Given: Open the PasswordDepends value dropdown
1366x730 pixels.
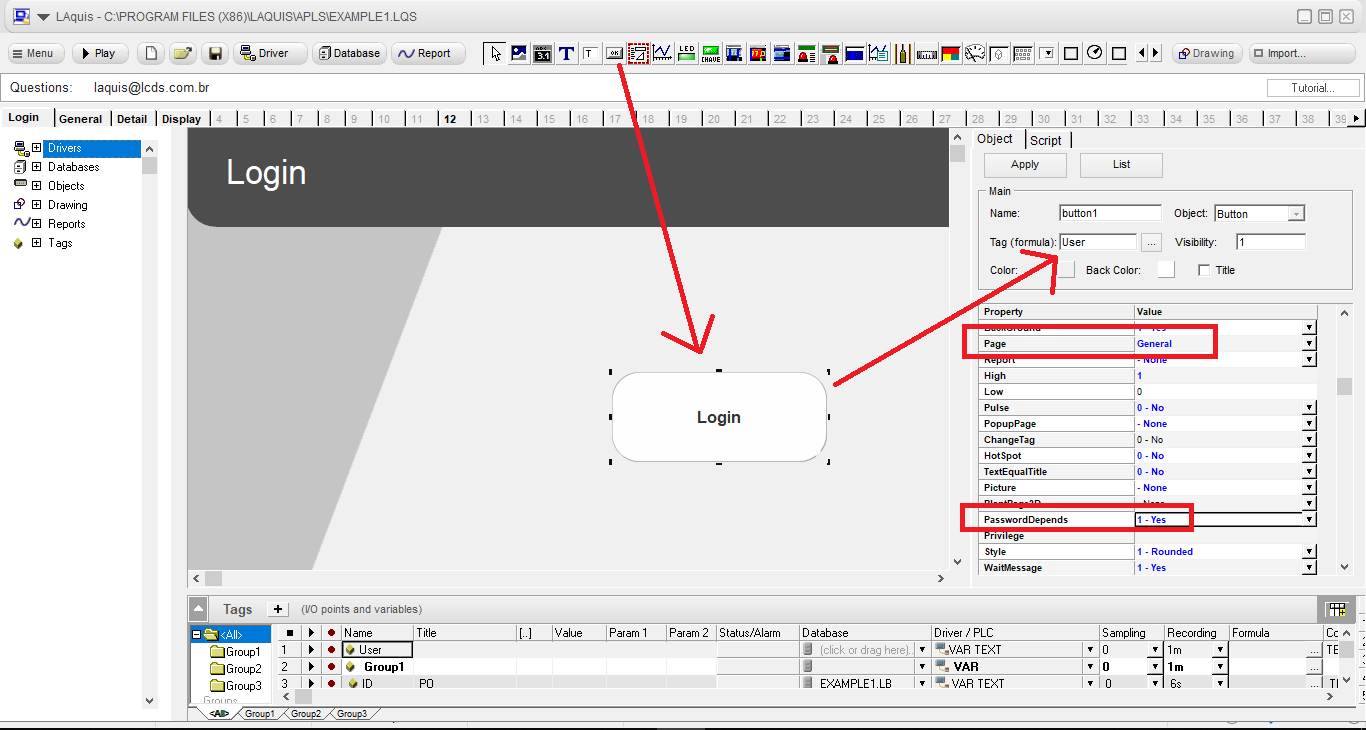Looking at the screenshot, I should click(1309, 520).
